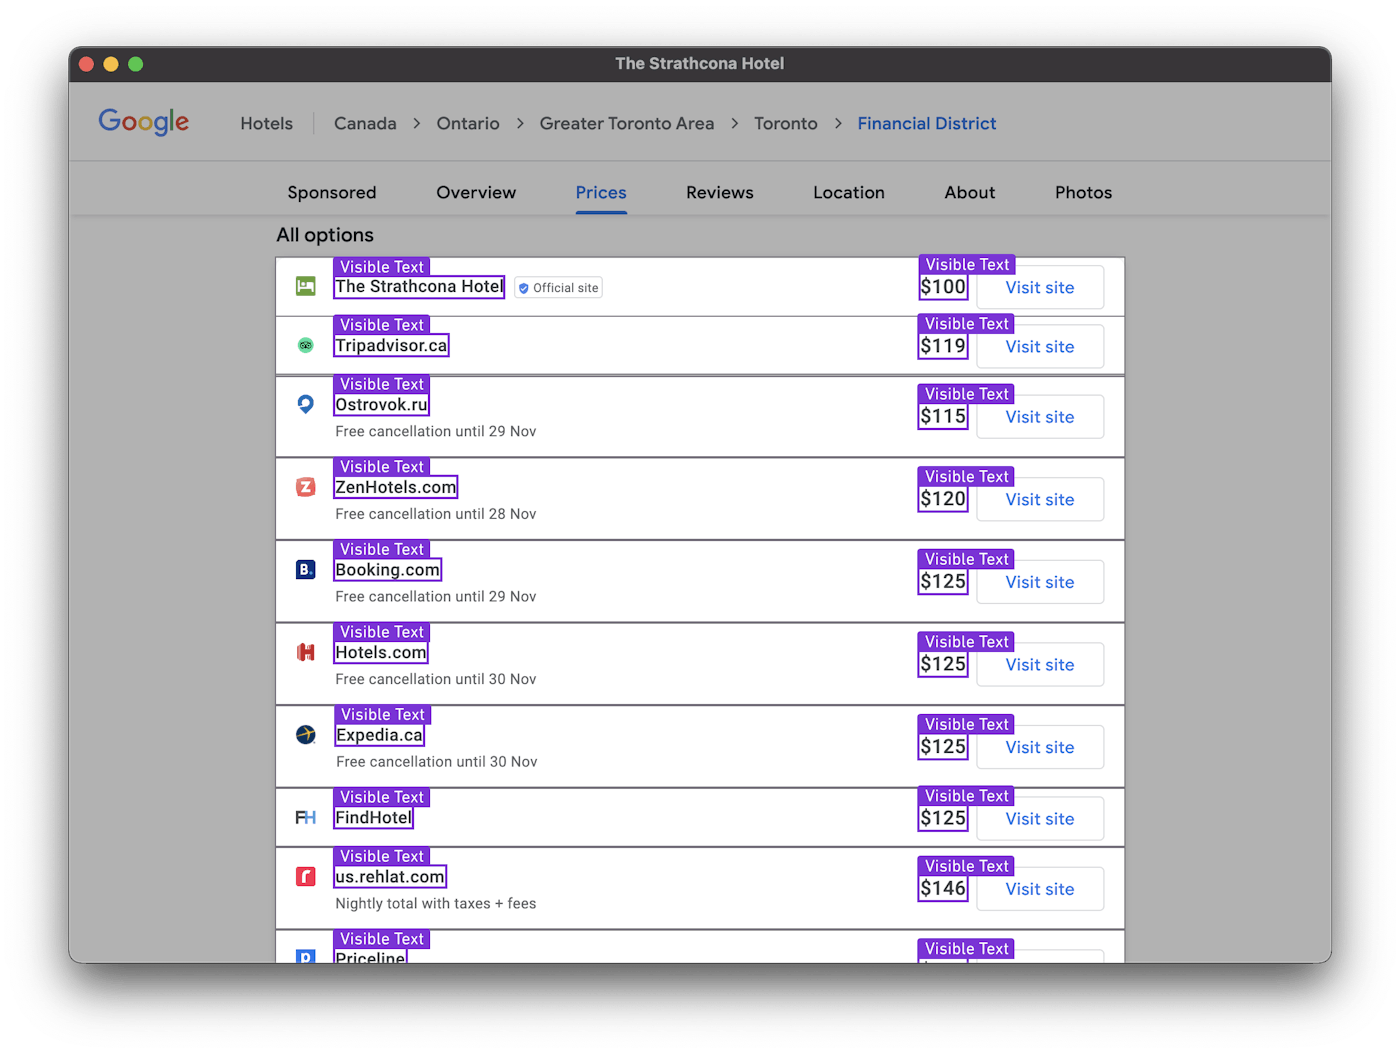
Task: Click the Hotels breadcrumb link
Action: [x=267, y=123]
